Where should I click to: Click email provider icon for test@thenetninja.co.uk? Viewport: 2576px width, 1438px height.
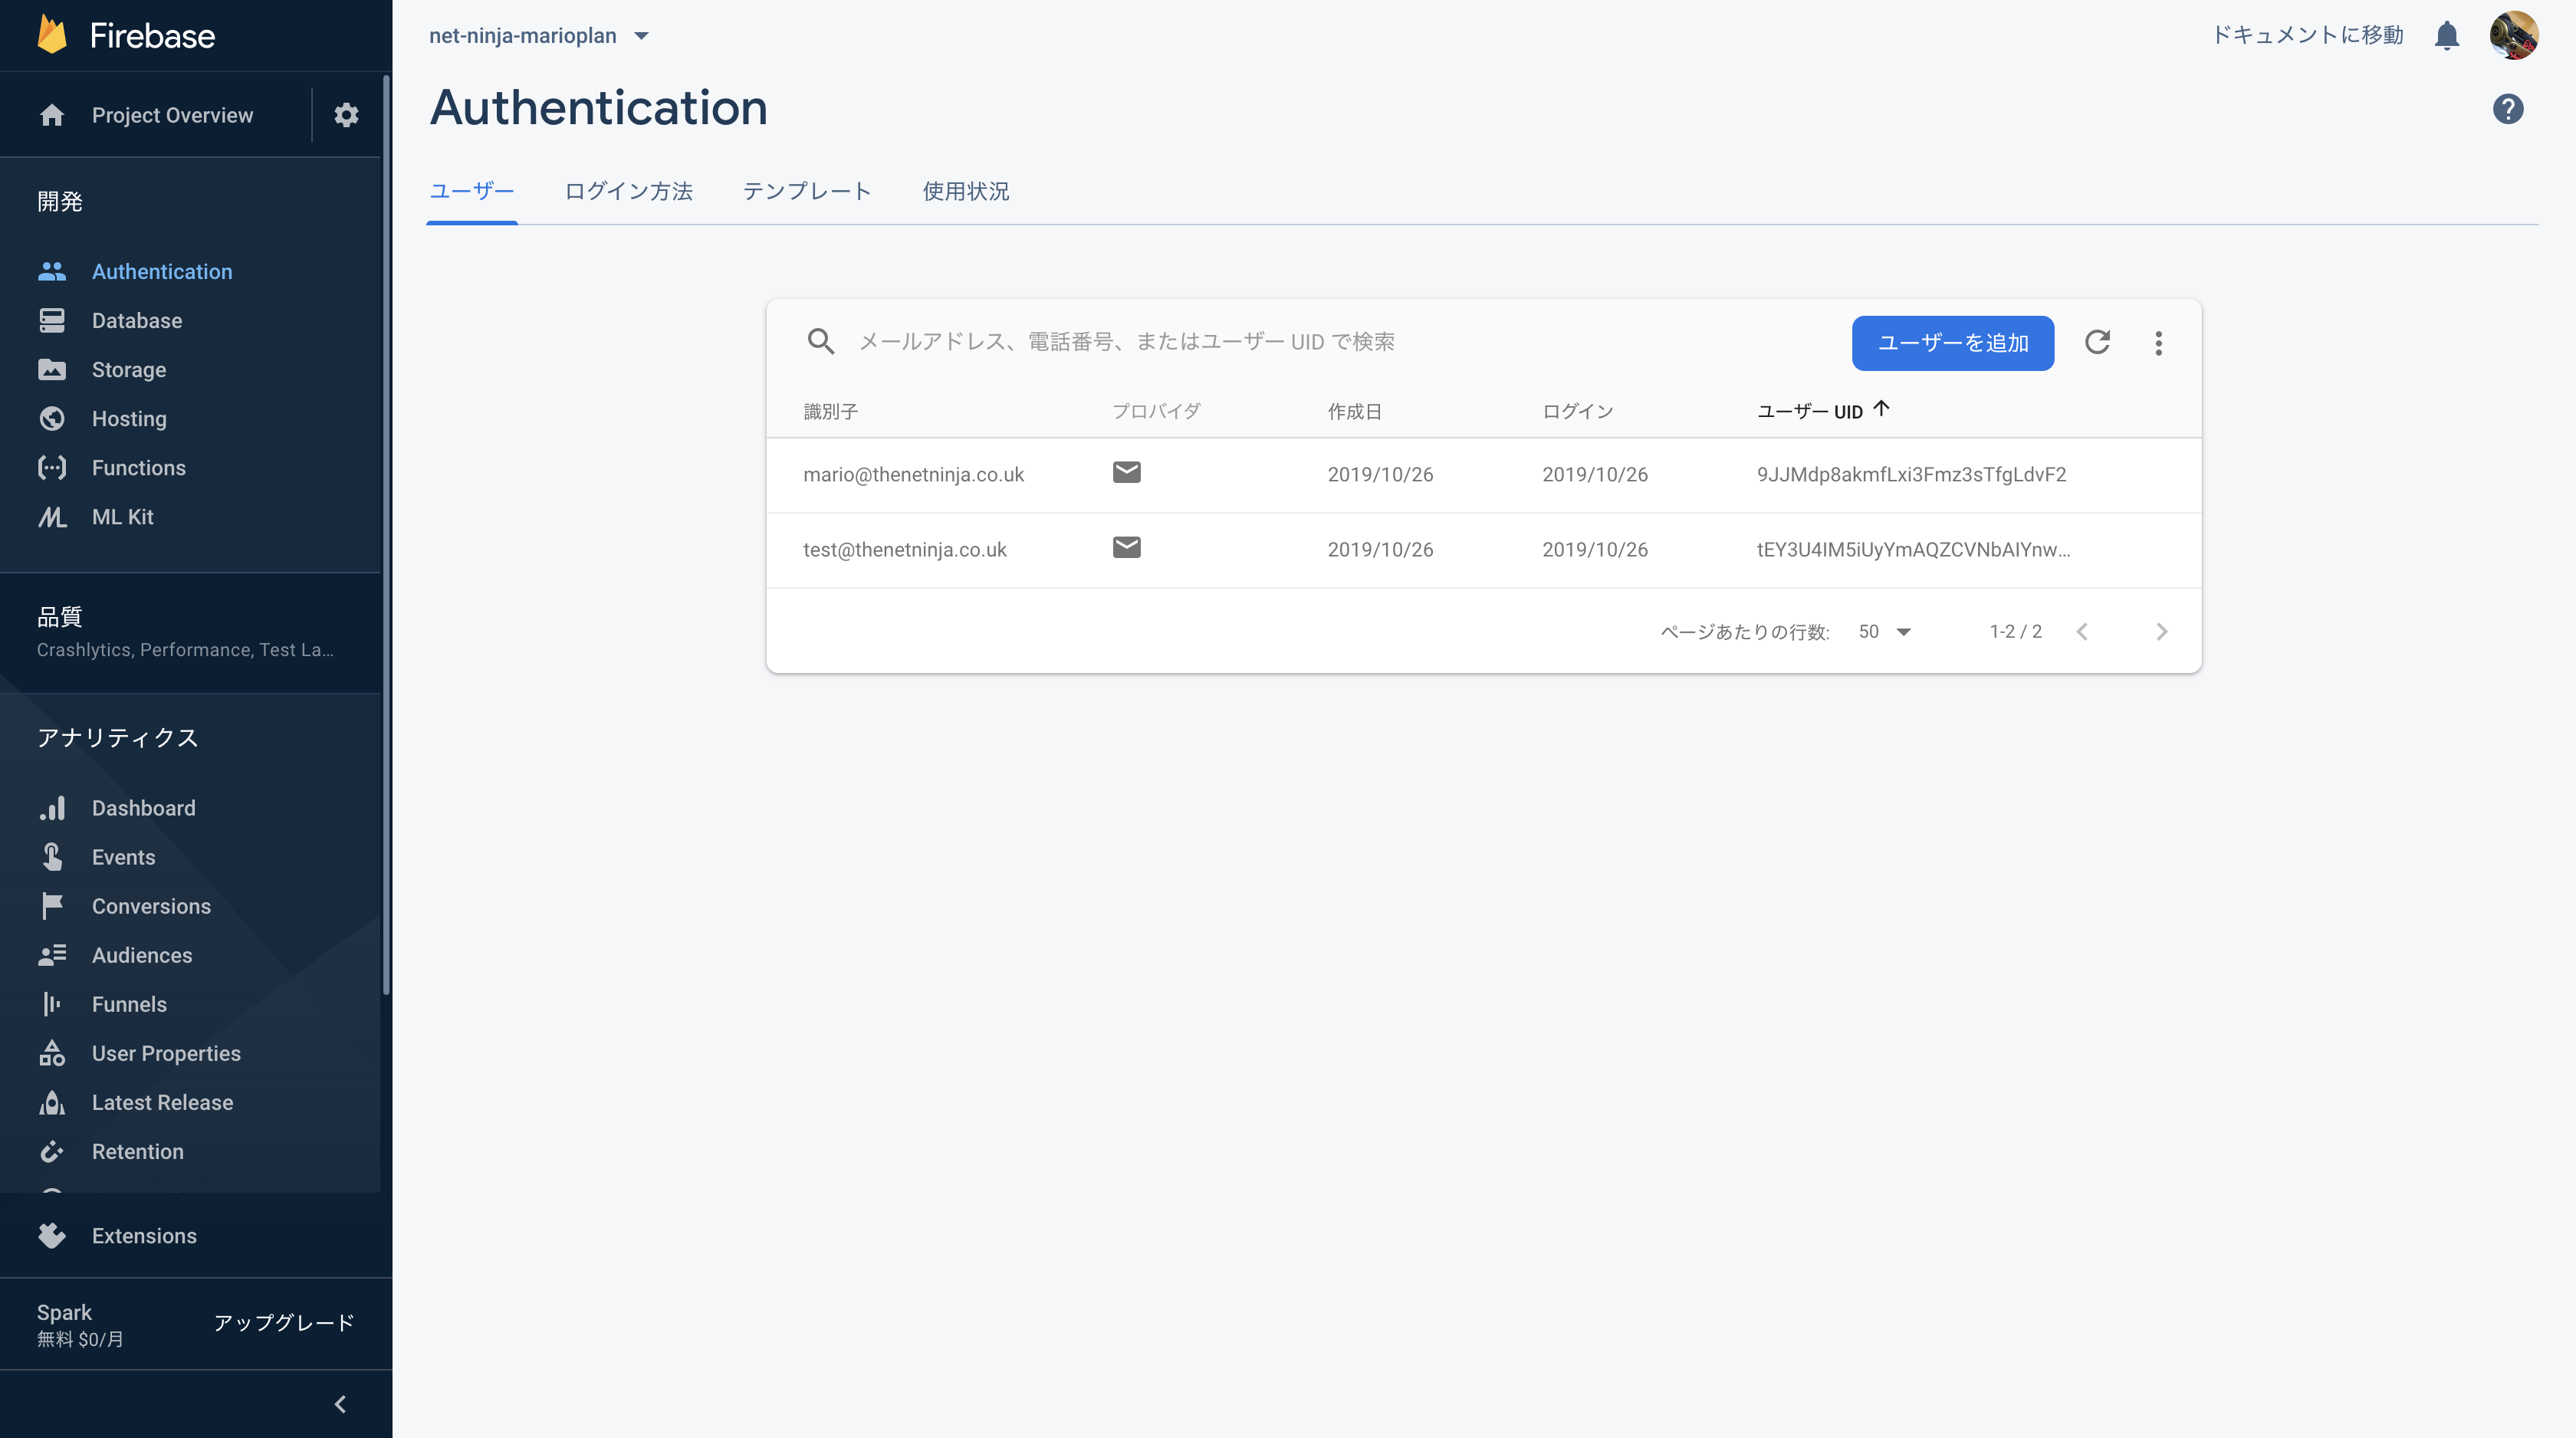click(1126, 547)
